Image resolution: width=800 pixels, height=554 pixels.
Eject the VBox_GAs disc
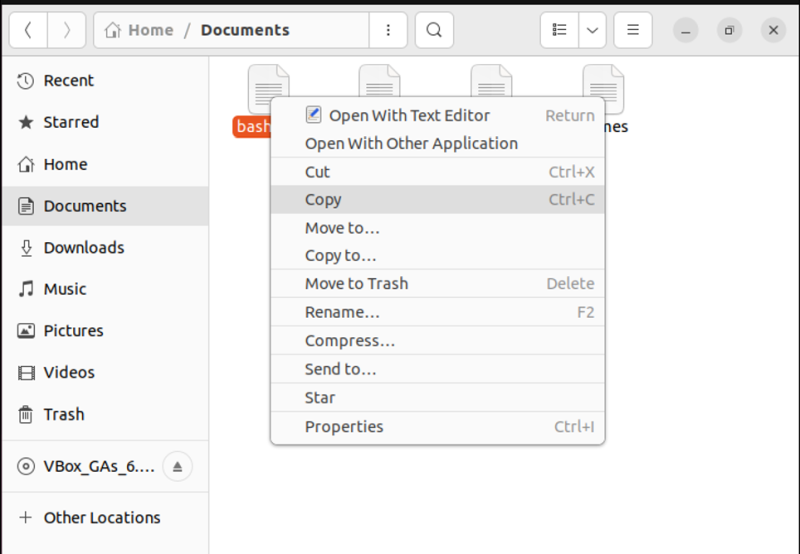(177, 466)
